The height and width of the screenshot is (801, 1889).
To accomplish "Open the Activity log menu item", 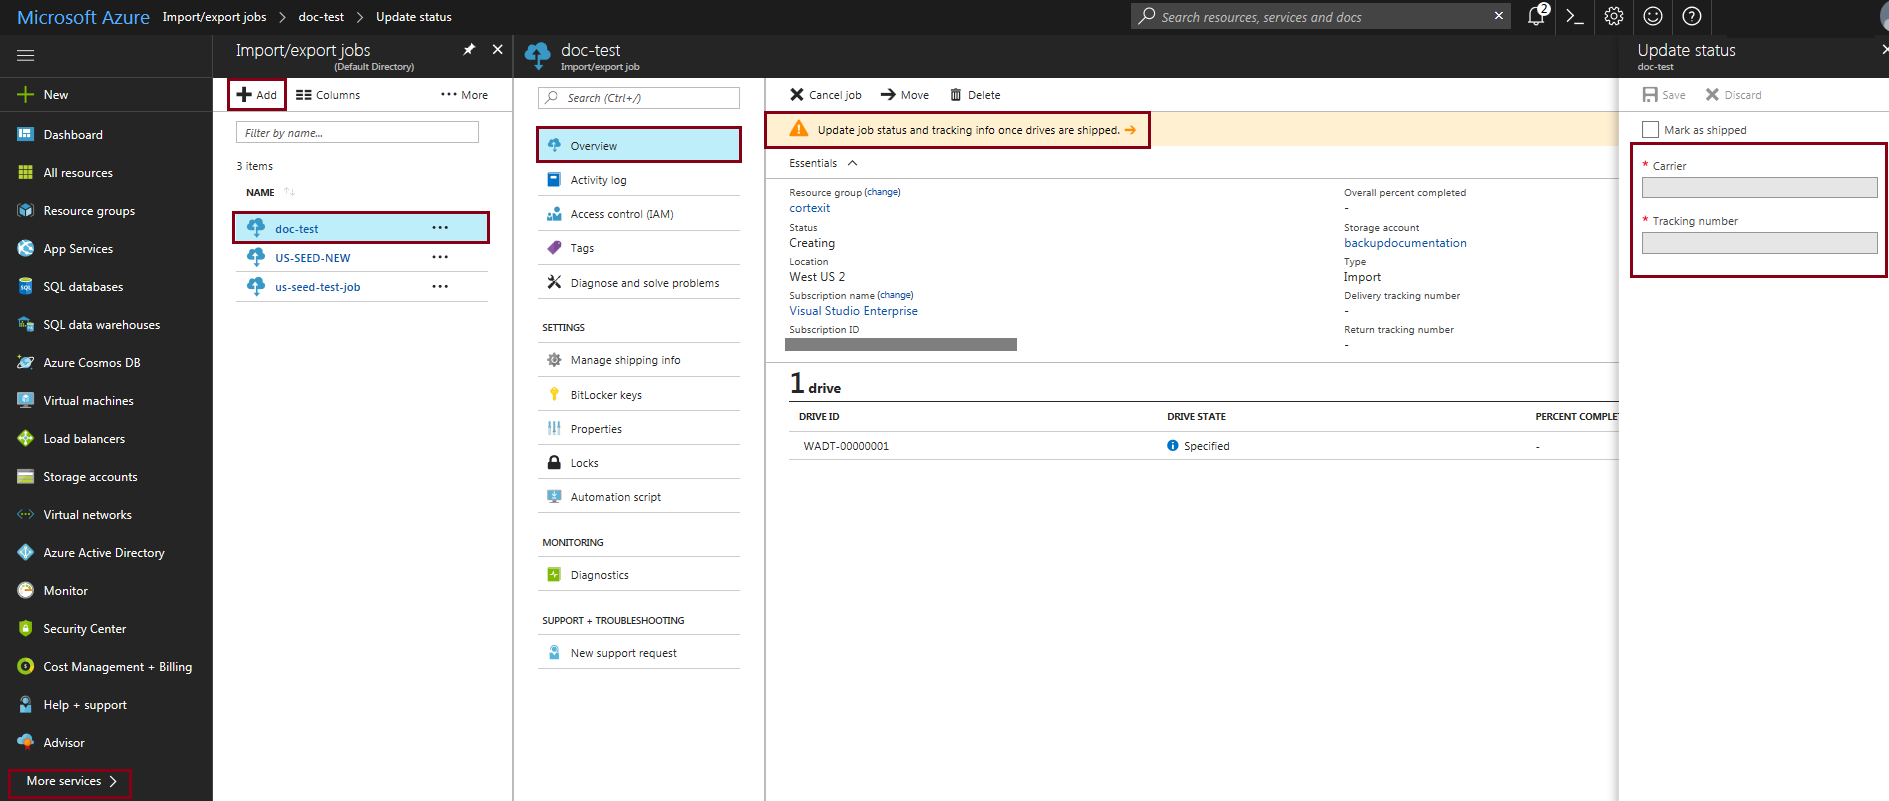I will 598,180.
